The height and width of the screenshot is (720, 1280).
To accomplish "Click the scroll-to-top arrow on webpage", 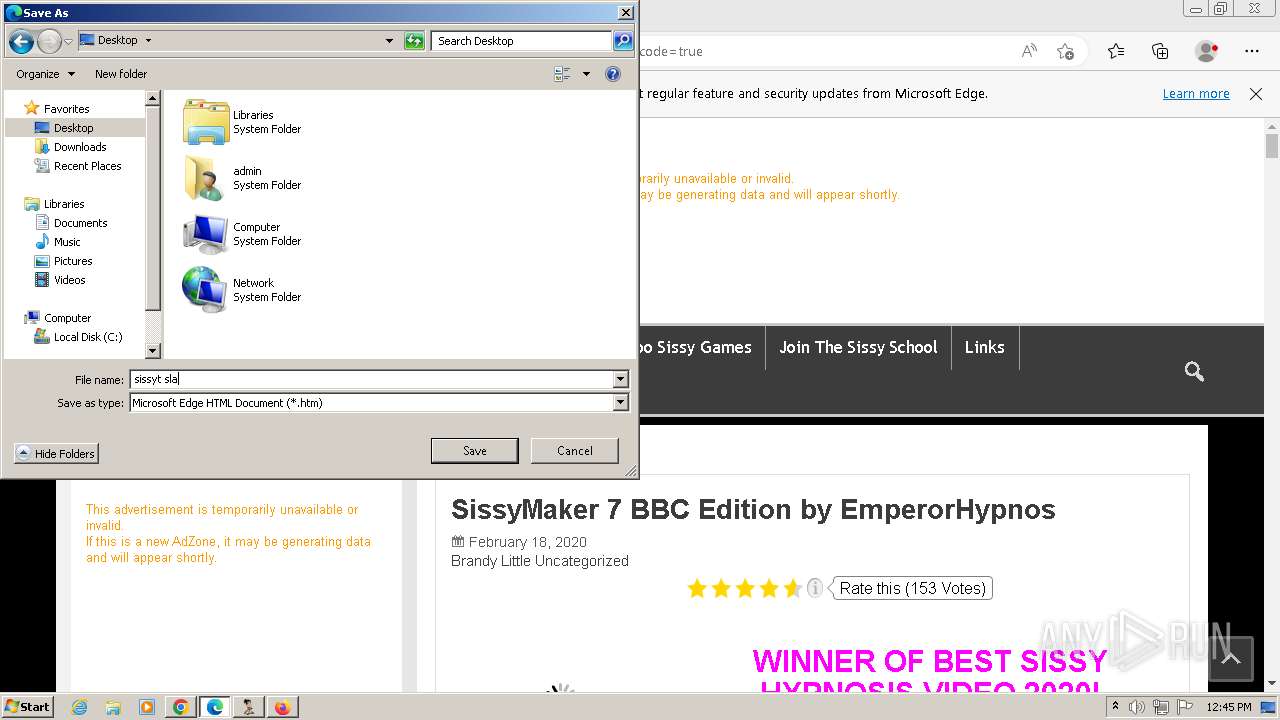I will point(1230,659).
